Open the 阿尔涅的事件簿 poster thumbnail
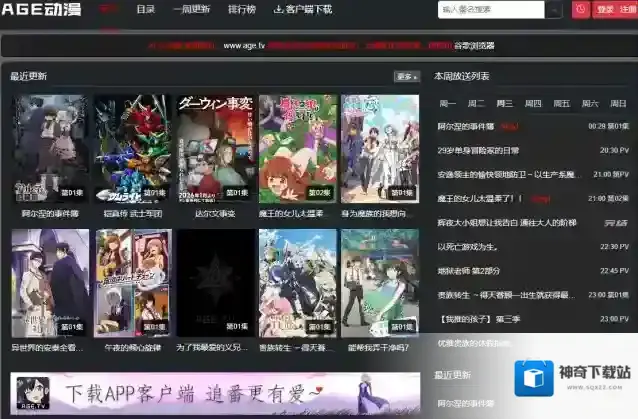Image resolution: width=638 pixels, height=419 pixels. coord(50,149)
